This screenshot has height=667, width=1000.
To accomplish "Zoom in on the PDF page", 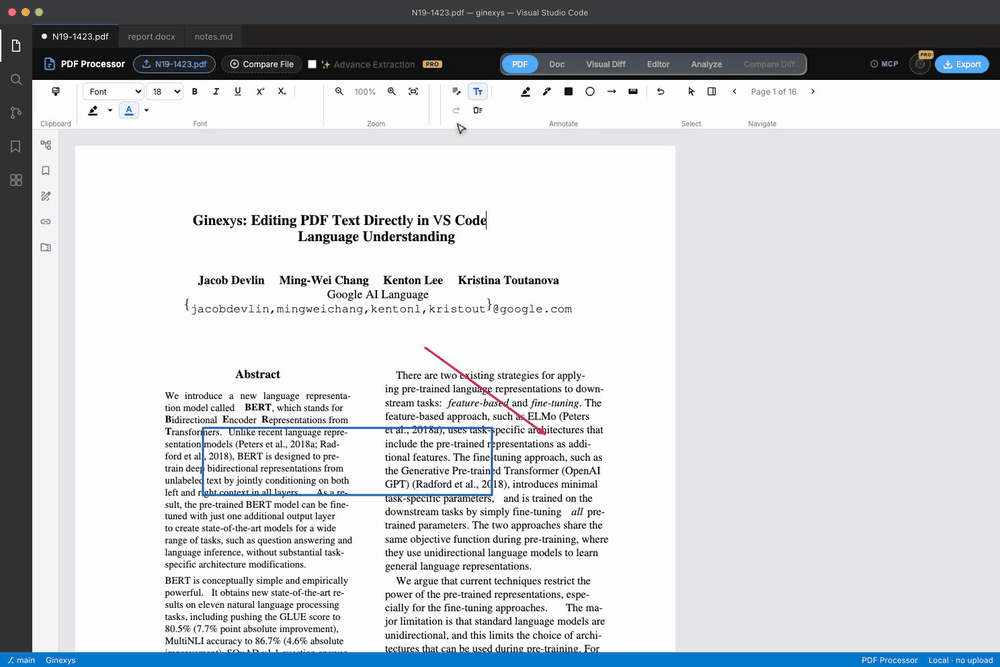I will [x=392, y=91].
